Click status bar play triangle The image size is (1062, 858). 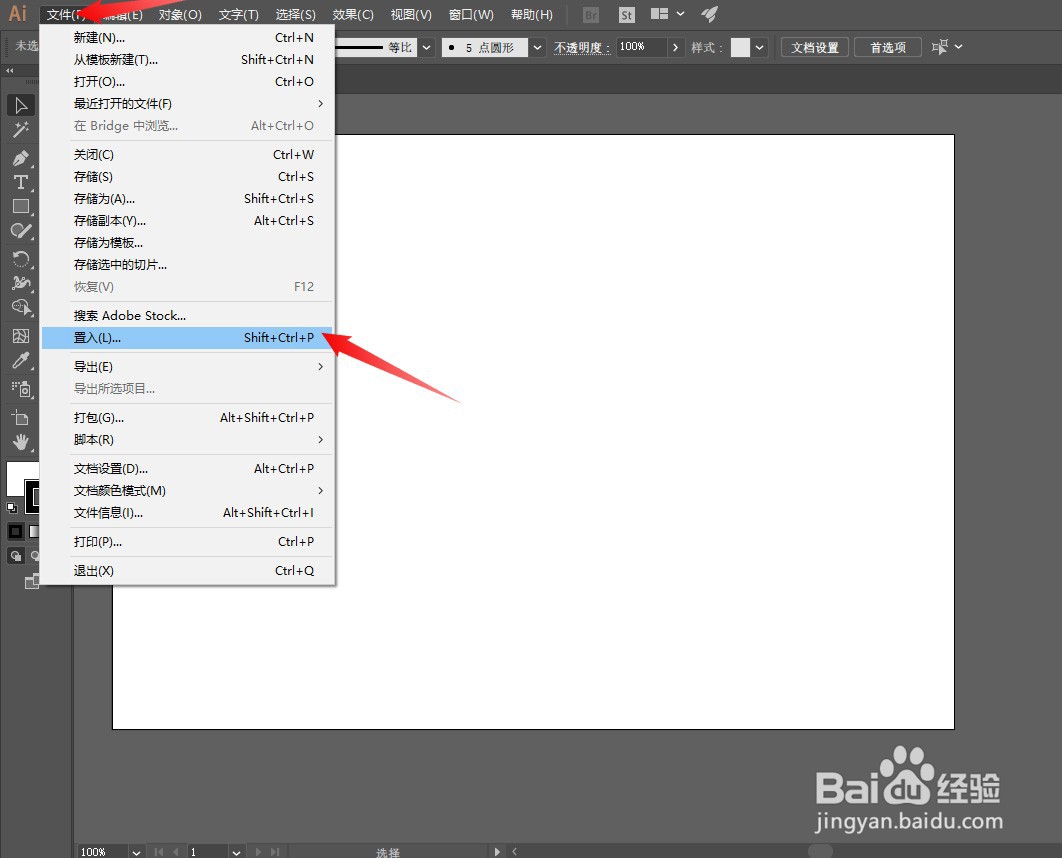[497, 851]
